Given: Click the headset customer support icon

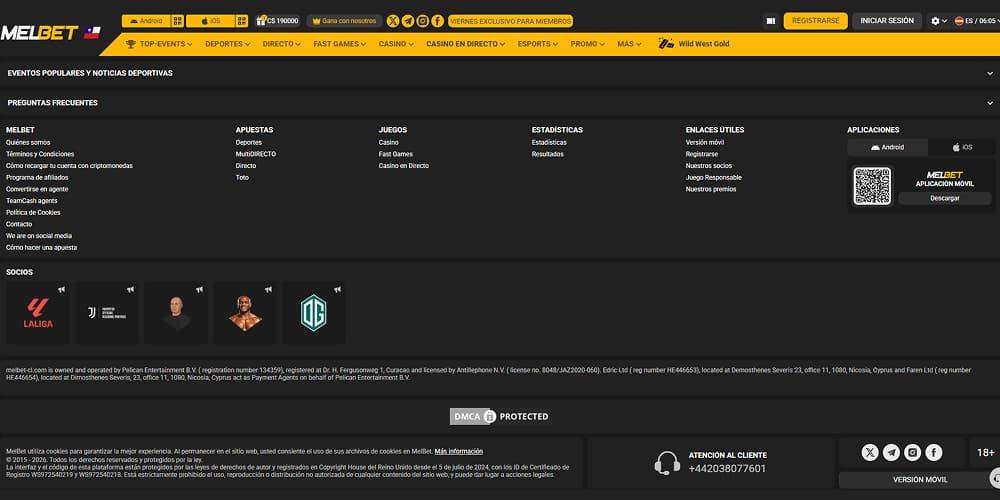Looking at the screenshot, I should 667,463.
